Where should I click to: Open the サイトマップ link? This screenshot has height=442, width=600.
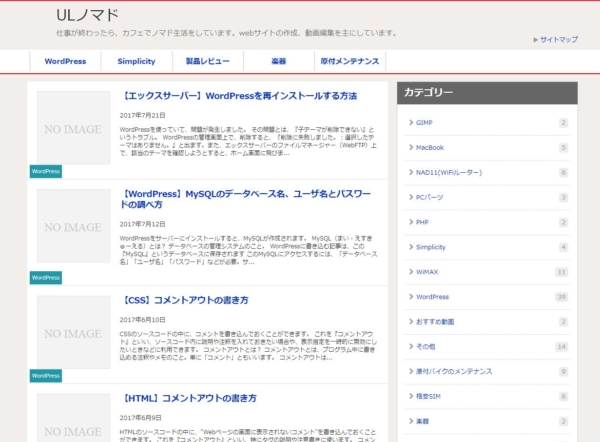click(x=558, y=40)
